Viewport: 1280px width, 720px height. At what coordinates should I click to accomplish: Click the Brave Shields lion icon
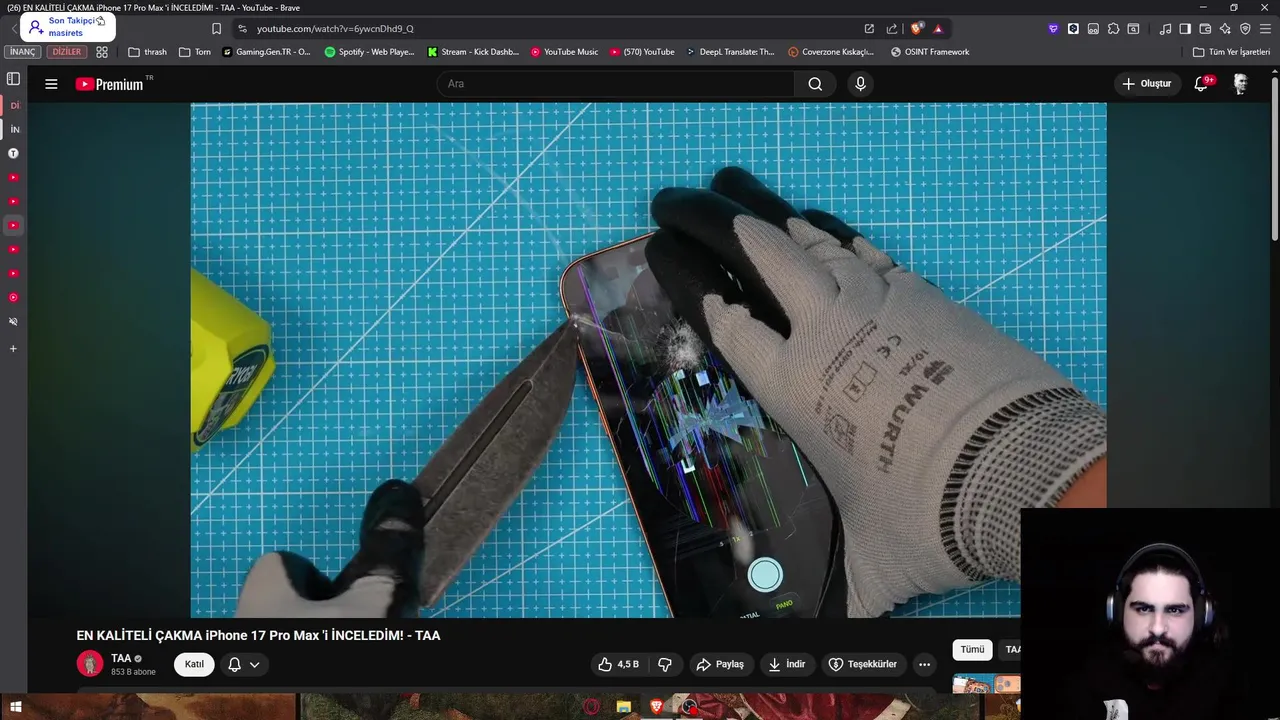click(x=916, y=28)
